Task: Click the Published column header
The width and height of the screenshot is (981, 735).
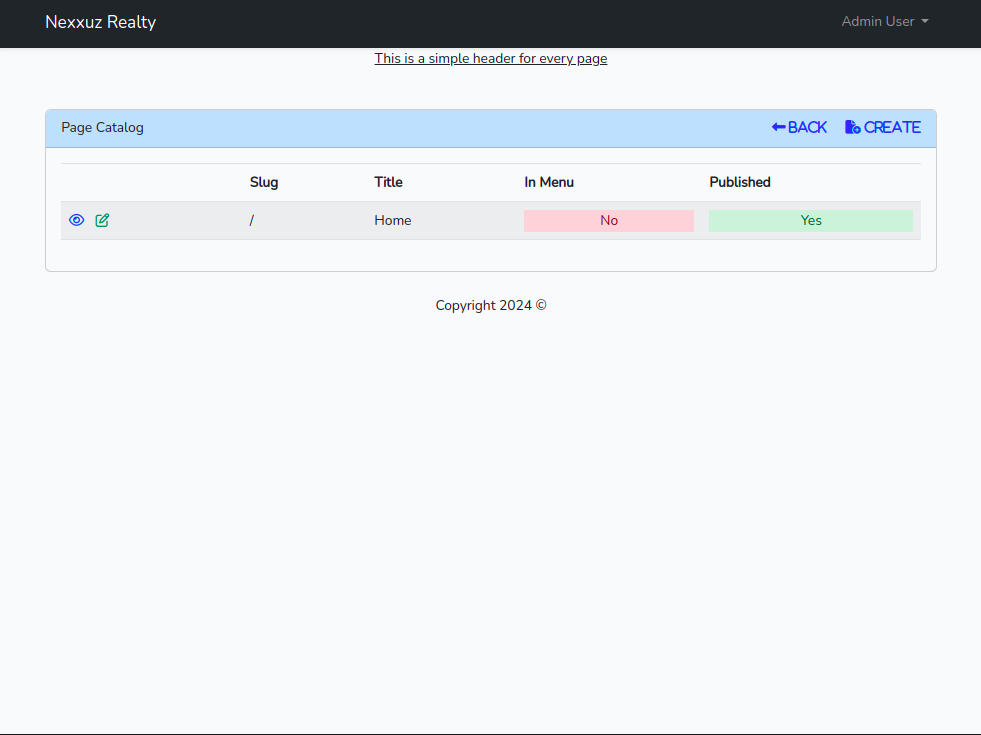Action: point(739,182)
